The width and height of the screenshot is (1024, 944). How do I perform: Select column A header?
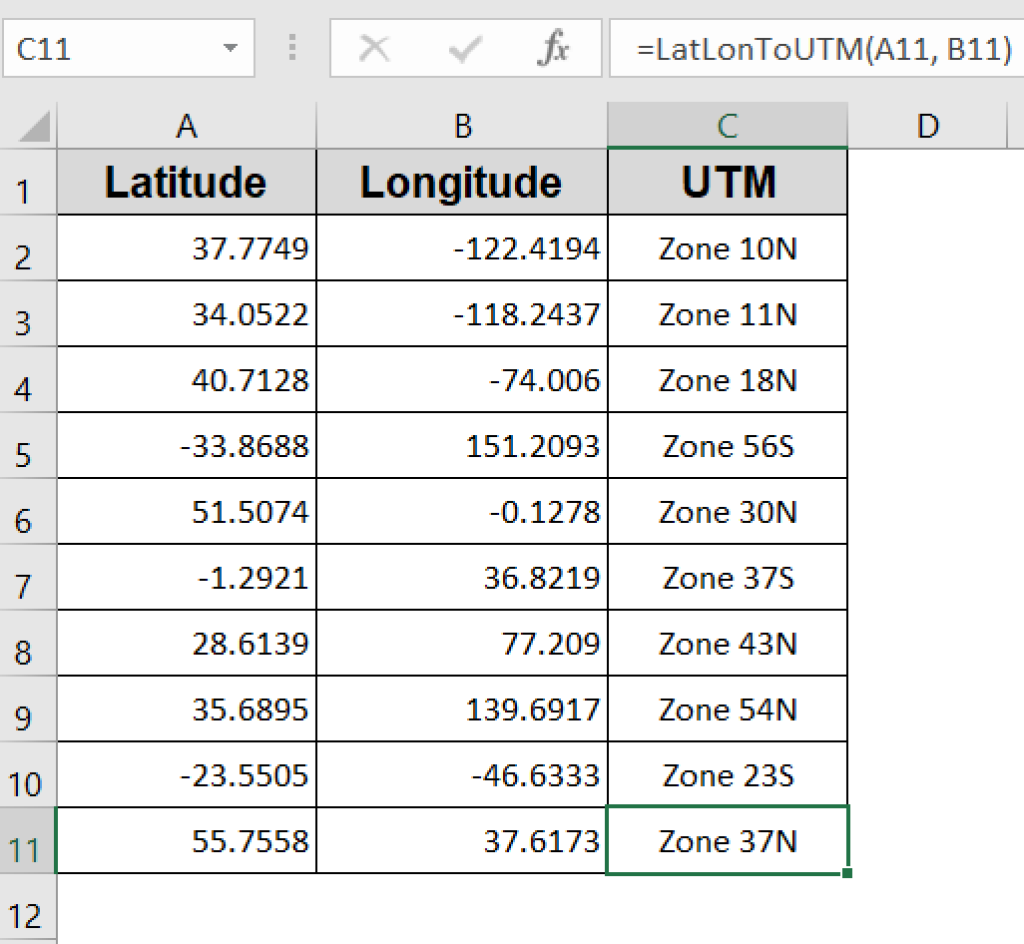click(x=188, y=125)
